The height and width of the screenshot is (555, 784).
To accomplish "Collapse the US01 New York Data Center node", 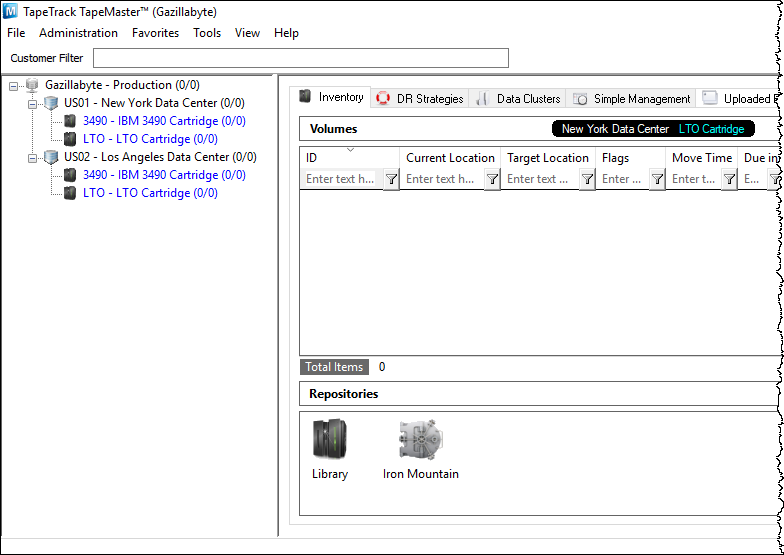I will pyautogui.click(x=32, y=104).
